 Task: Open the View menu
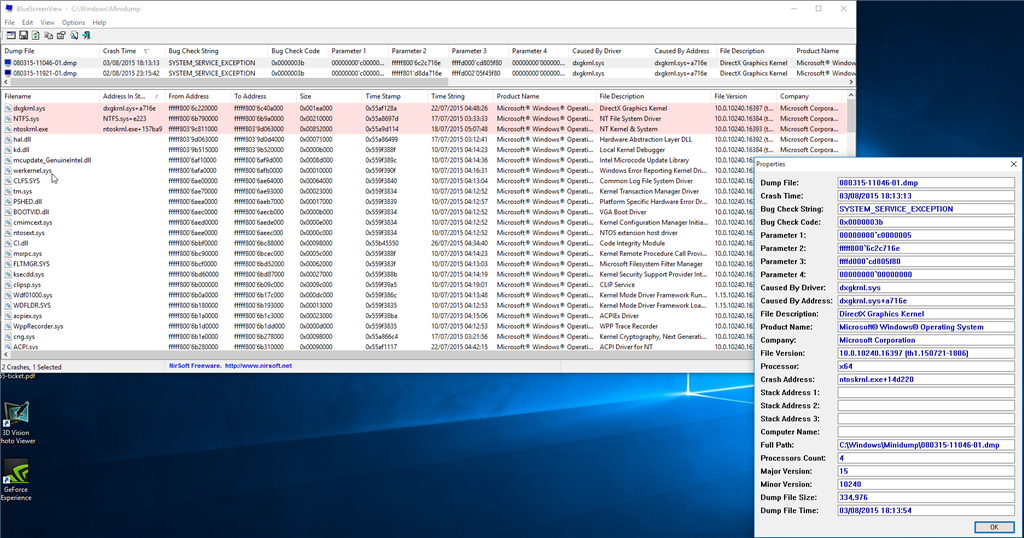48,22
